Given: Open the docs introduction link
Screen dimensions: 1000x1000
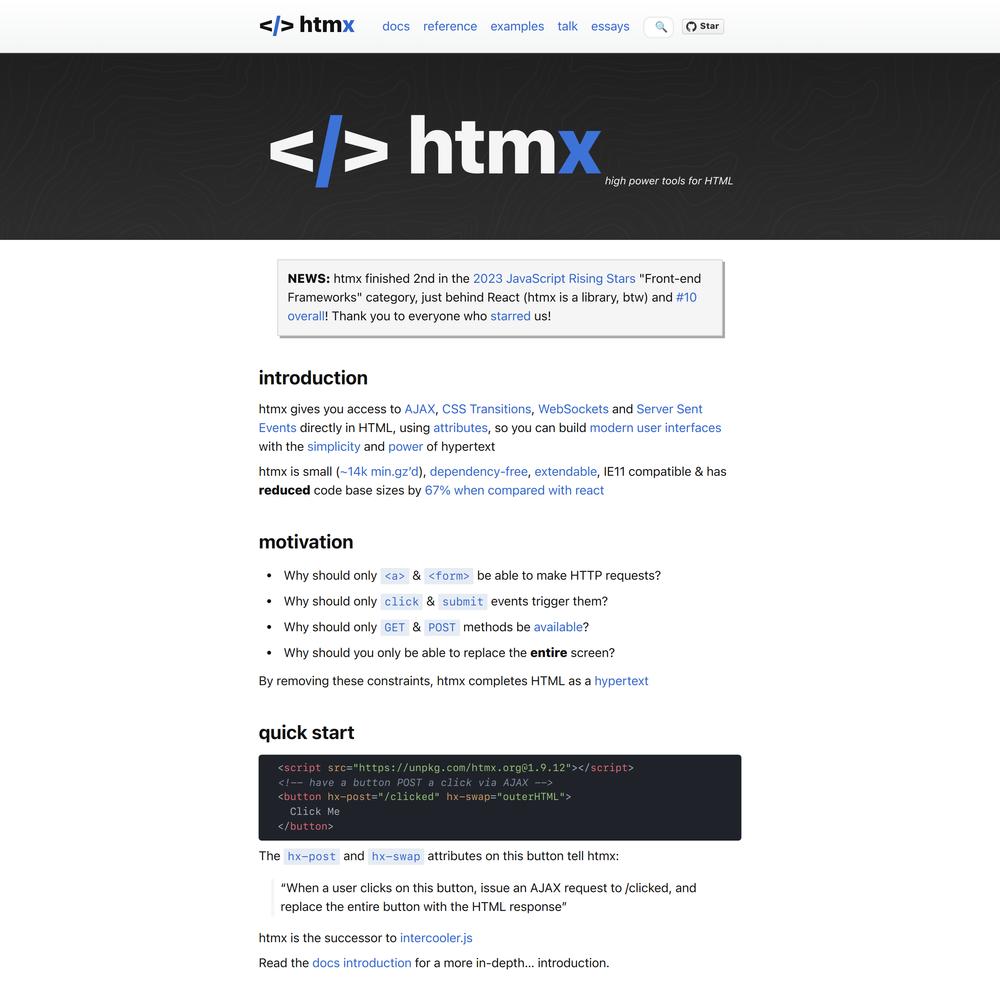Looking at the screenshot, I should coord(362,963).
